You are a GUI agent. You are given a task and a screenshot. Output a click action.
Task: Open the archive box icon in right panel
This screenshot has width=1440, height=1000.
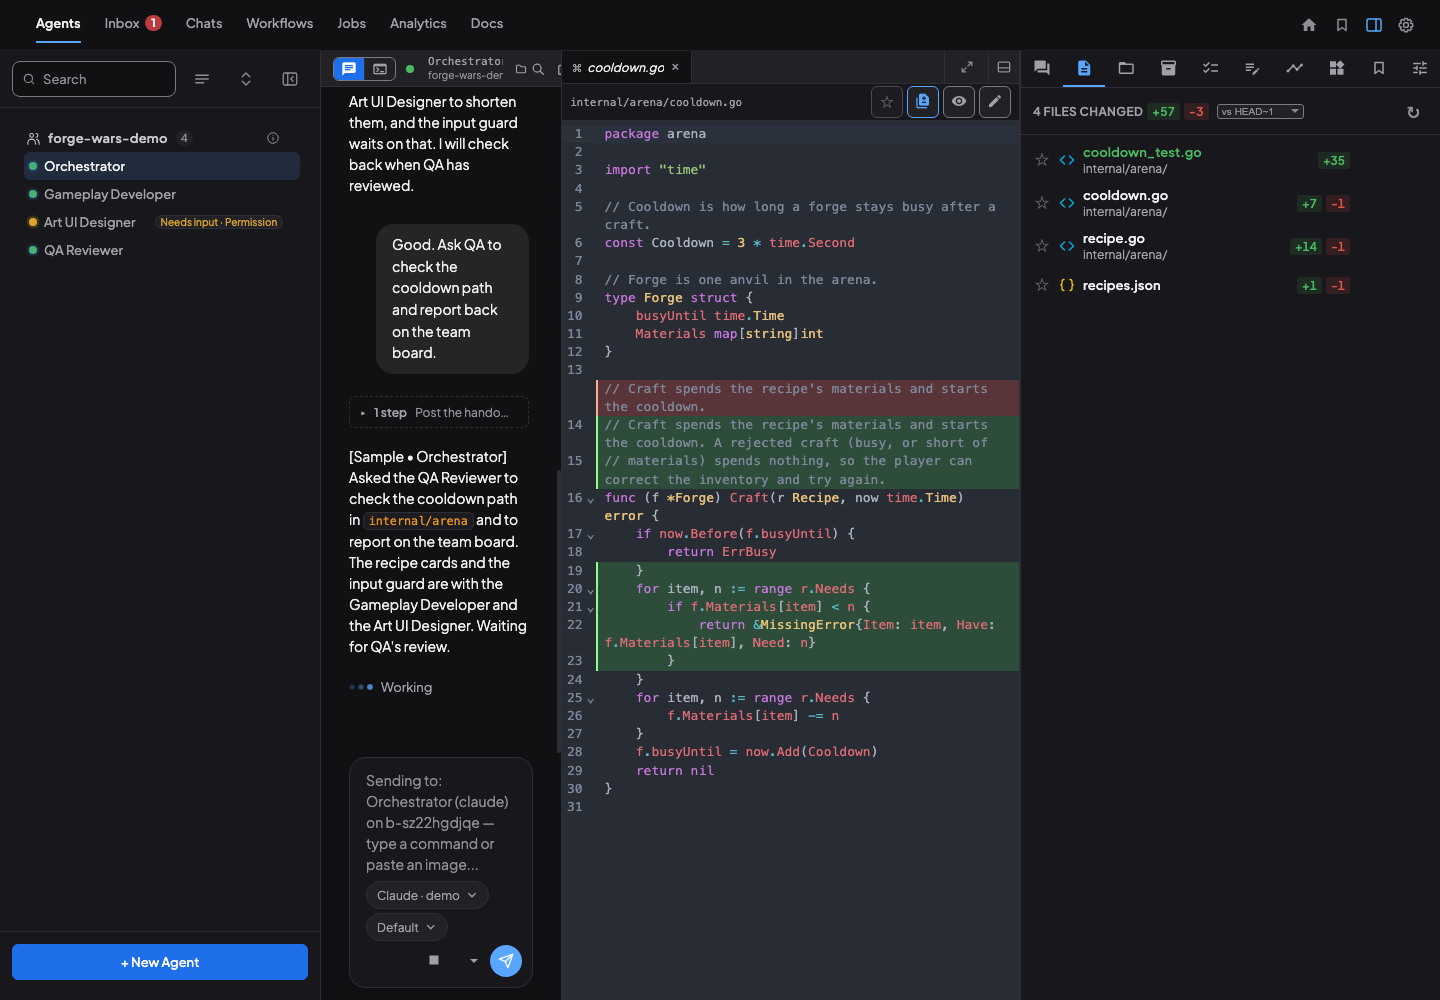1168,68
